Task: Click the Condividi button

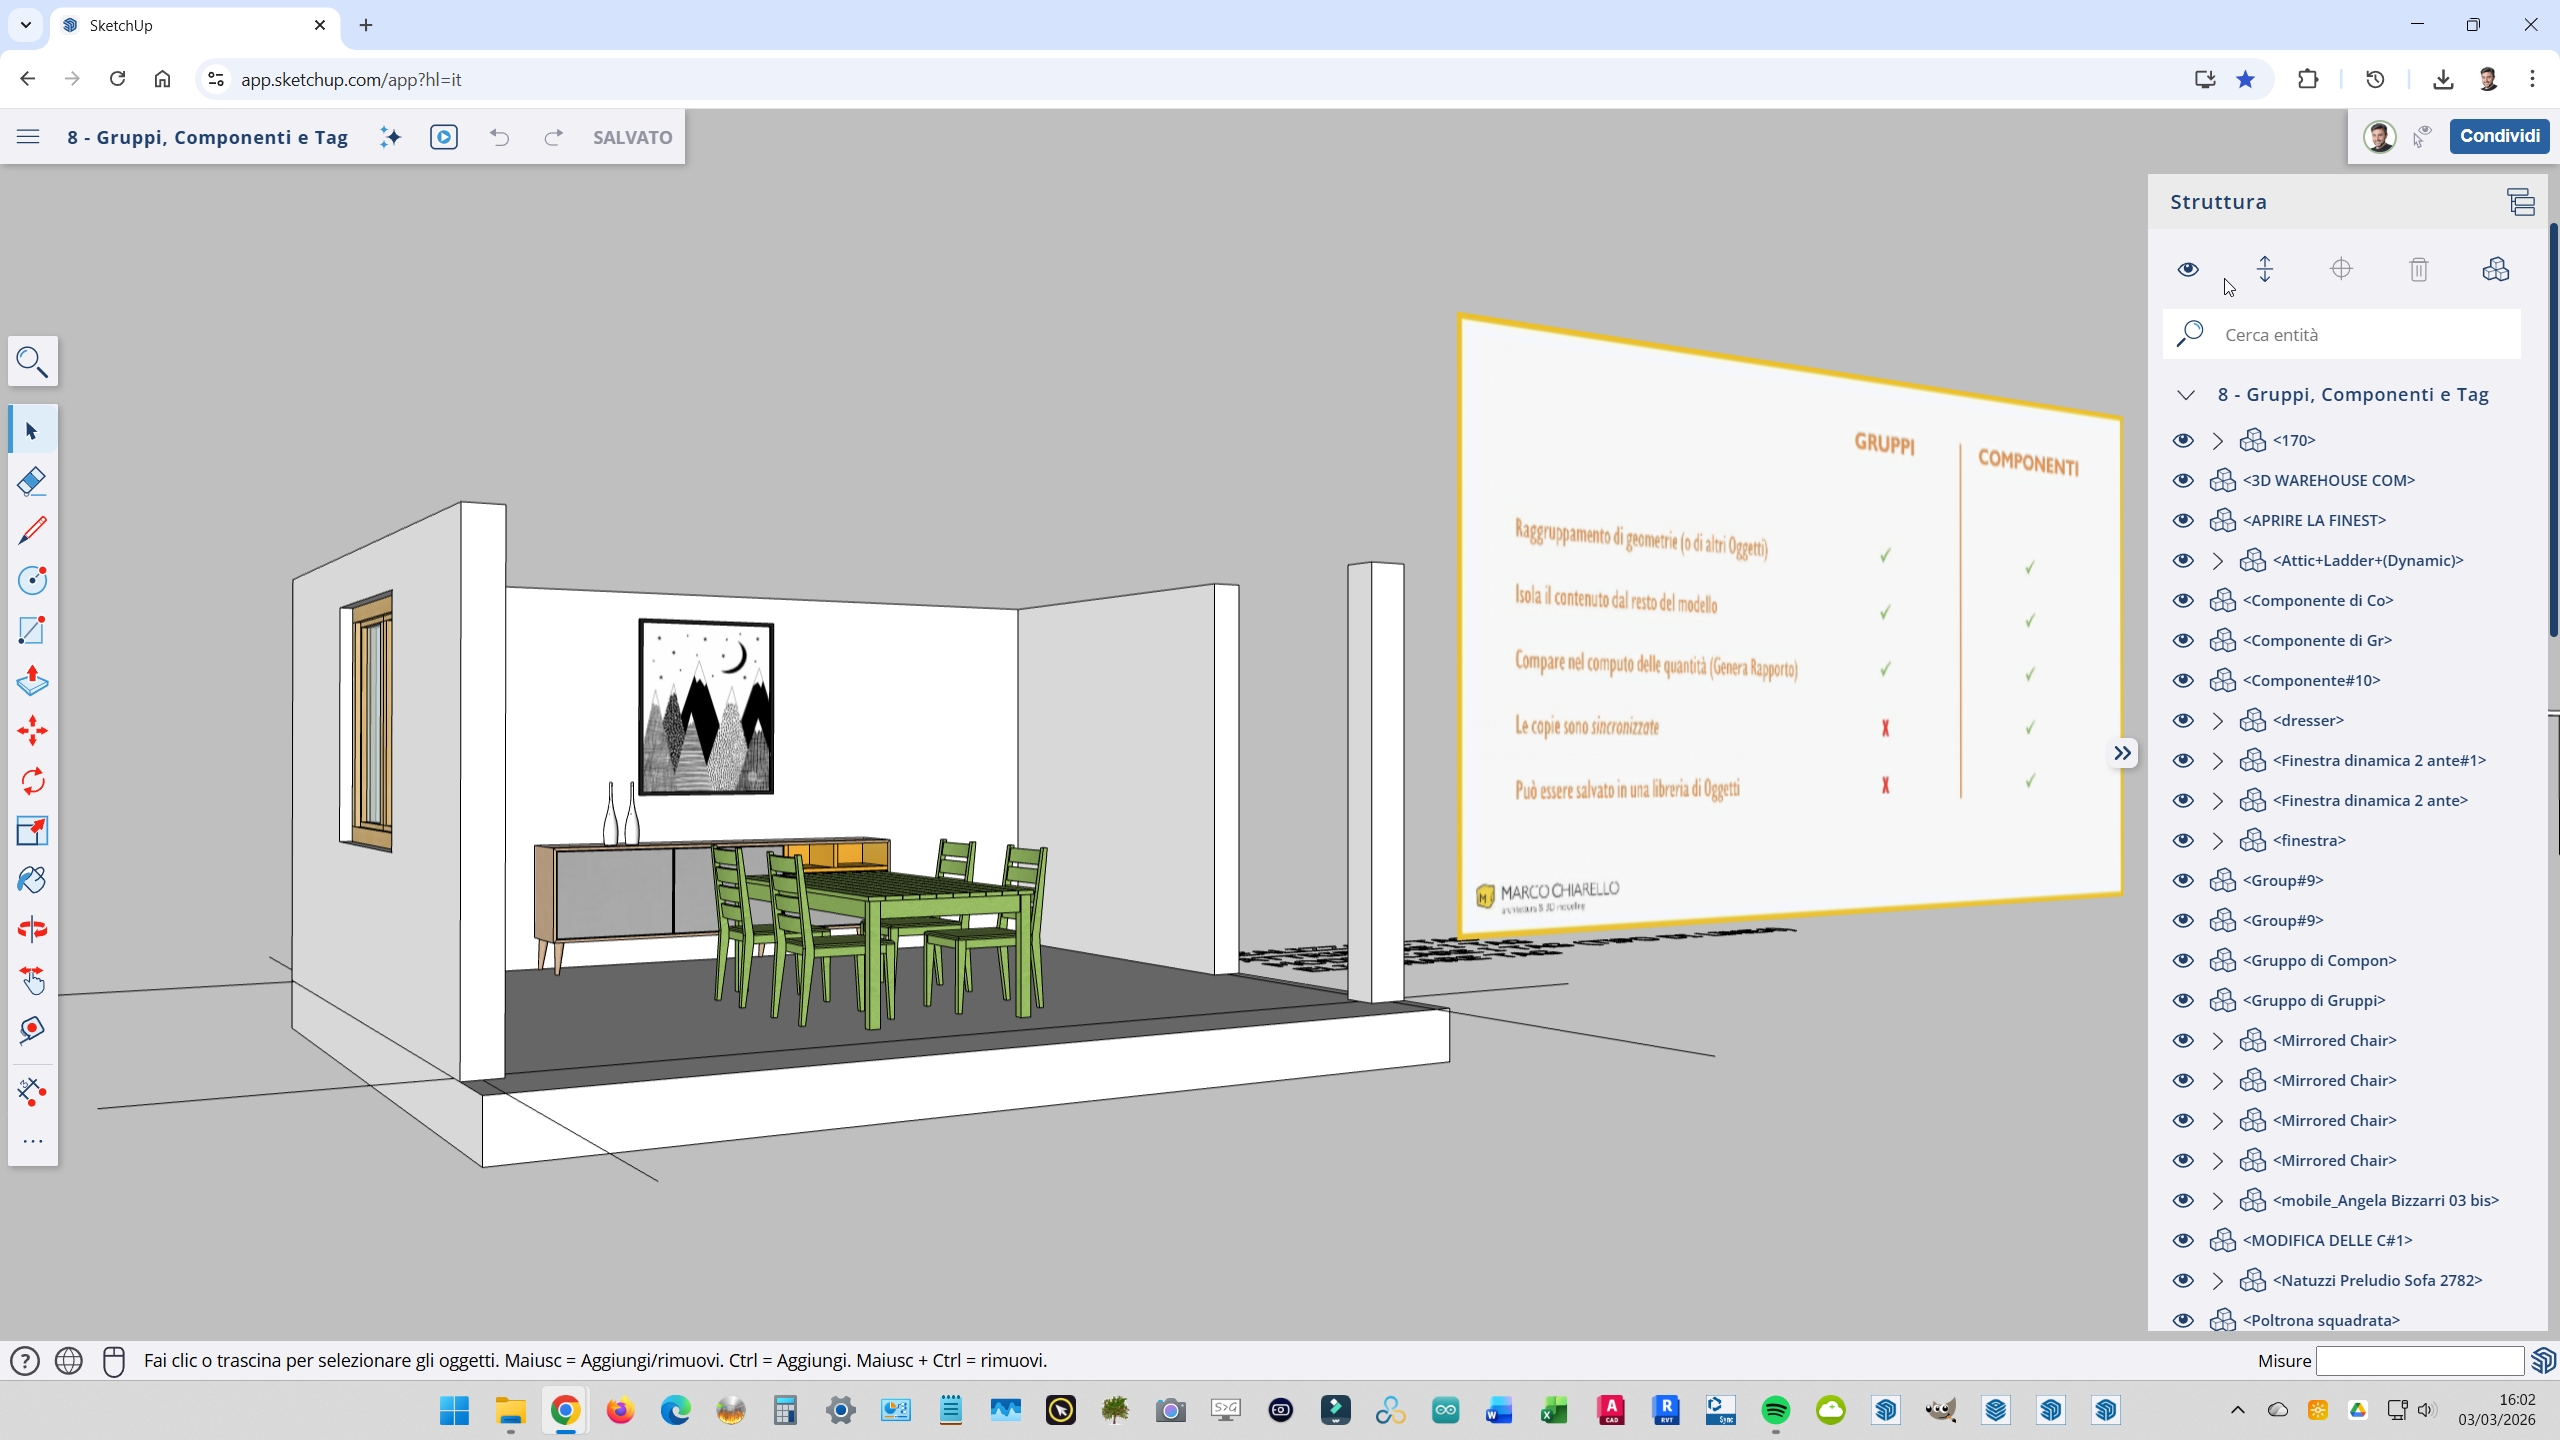Action: pyautogui.click(x=2498, y=136)
